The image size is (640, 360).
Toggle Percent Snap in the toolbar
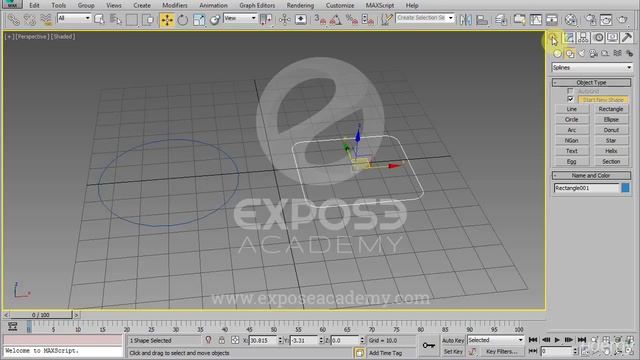351,20
